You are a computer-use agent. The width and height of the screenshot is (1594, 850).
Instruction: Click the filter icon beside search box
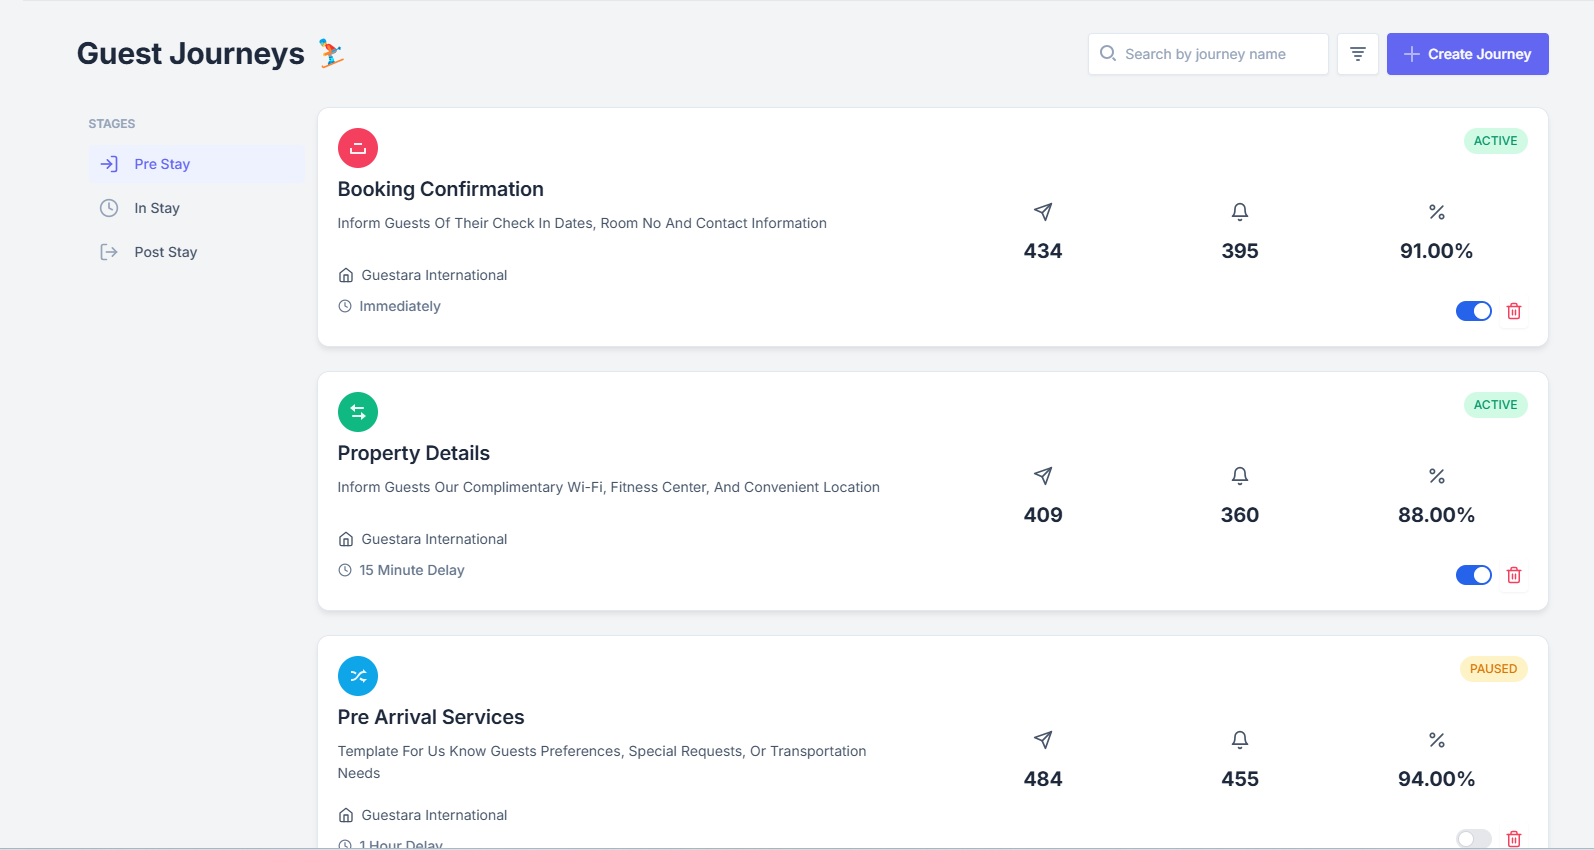coord(1357,54)
